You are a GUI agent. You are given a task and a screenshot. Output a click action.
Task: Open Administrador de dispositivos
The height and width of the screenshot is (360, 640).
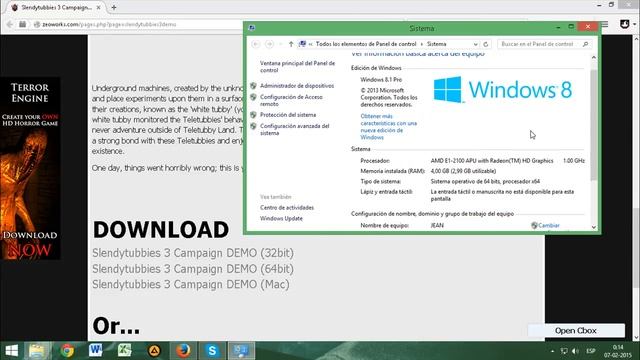297,86
